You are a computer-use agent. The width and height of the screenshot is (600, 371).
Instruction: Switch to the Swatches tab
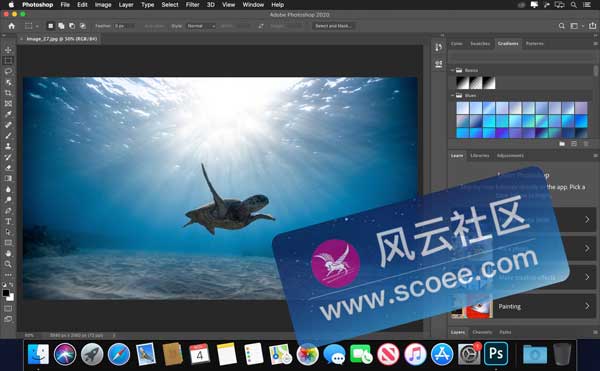(x=480, y=44)
